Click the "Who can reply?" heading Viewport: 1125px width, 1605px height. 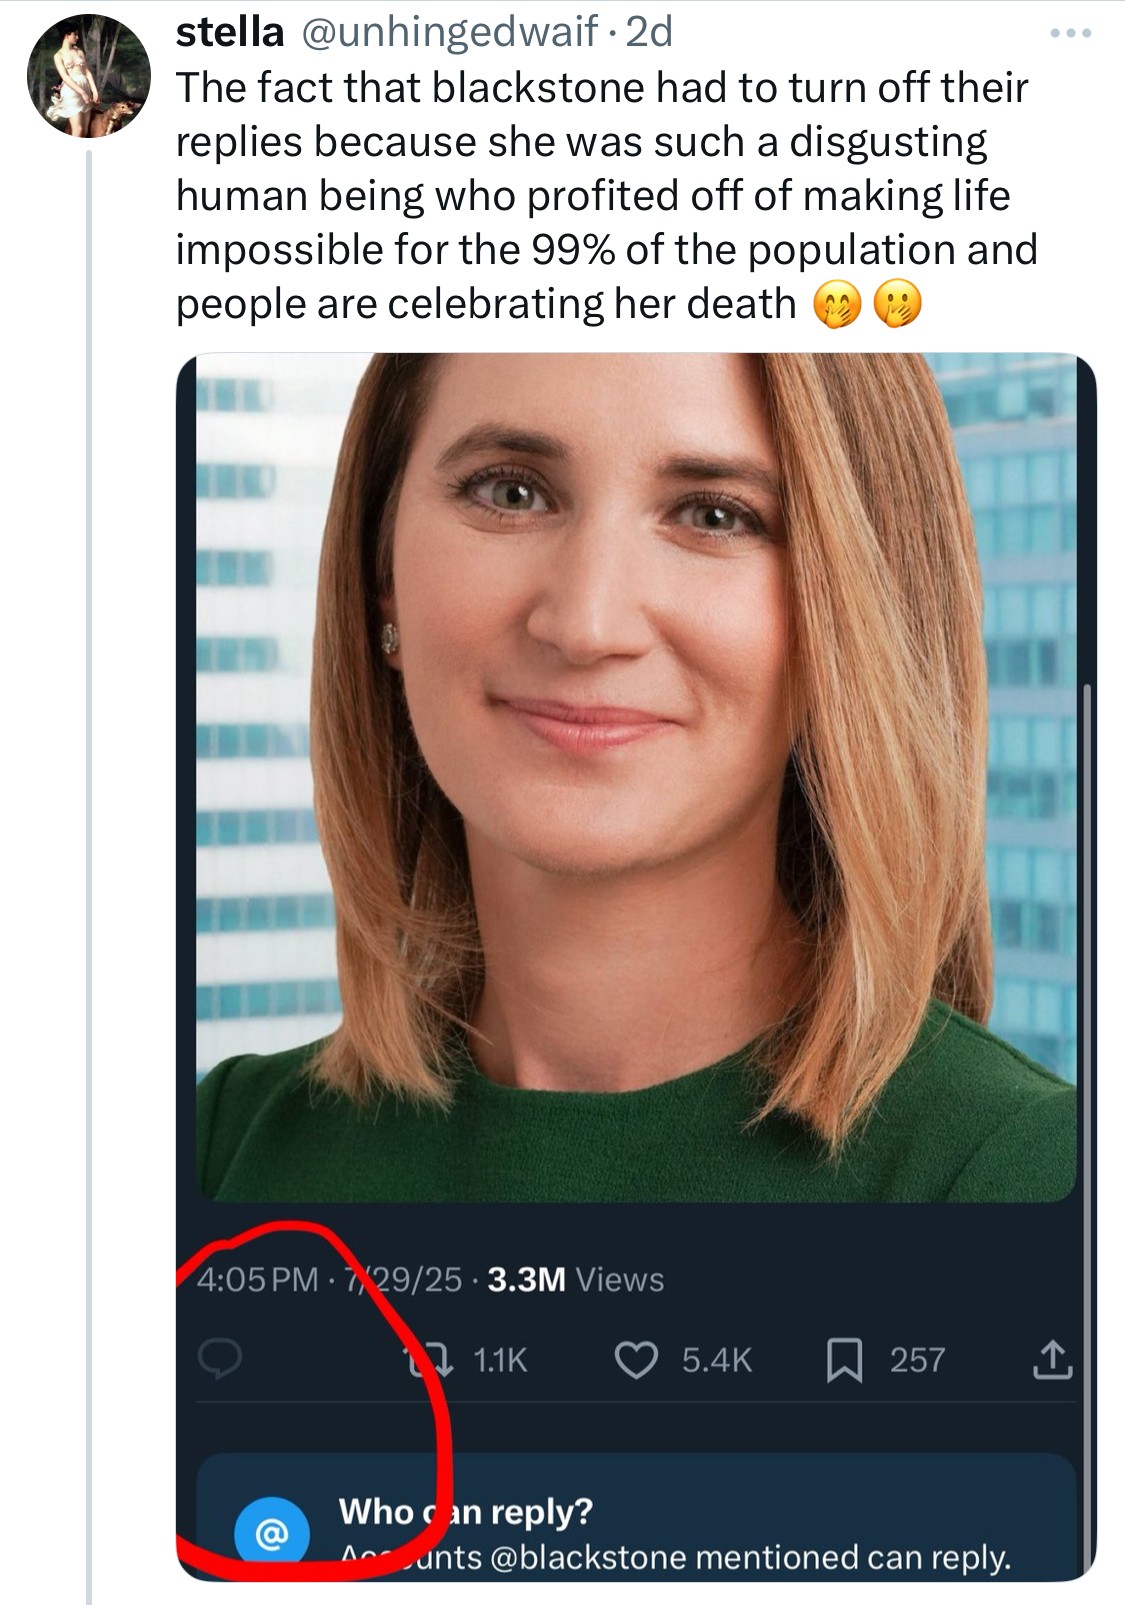click(466, 1511)
